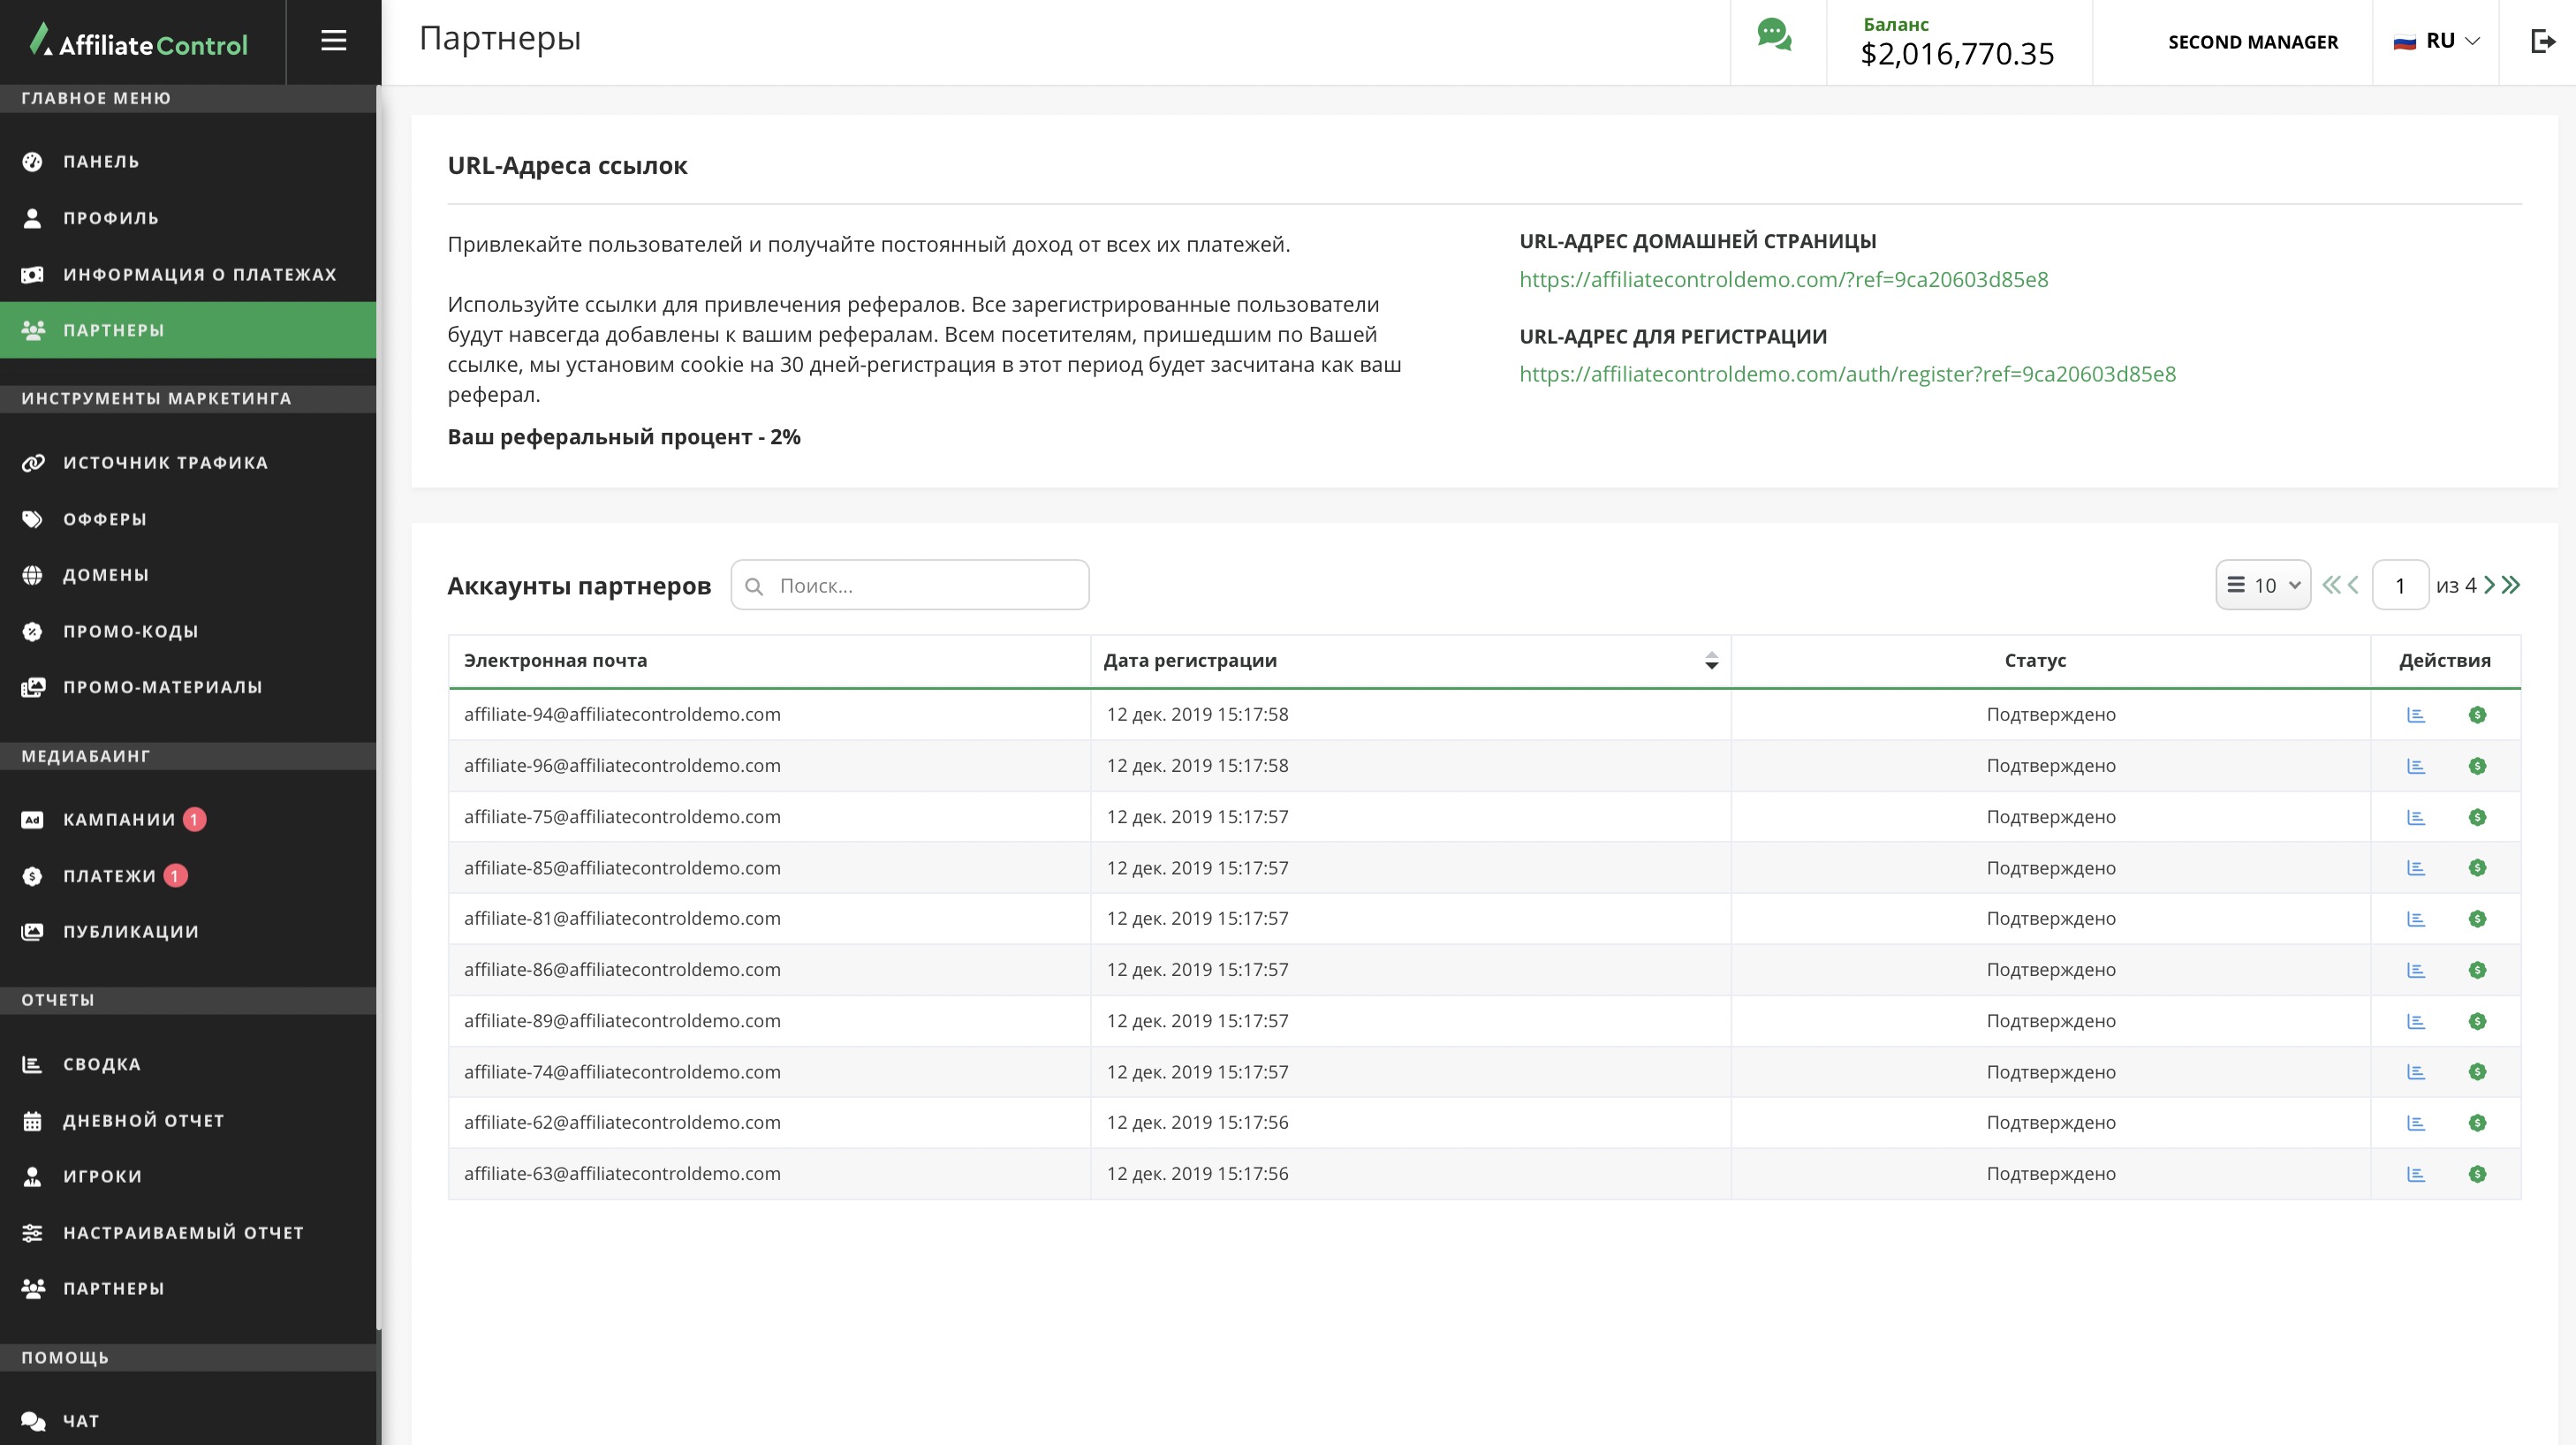Jump to last page double arrow
This screenshot has width=2576, height=1445.
(2512, 585)
